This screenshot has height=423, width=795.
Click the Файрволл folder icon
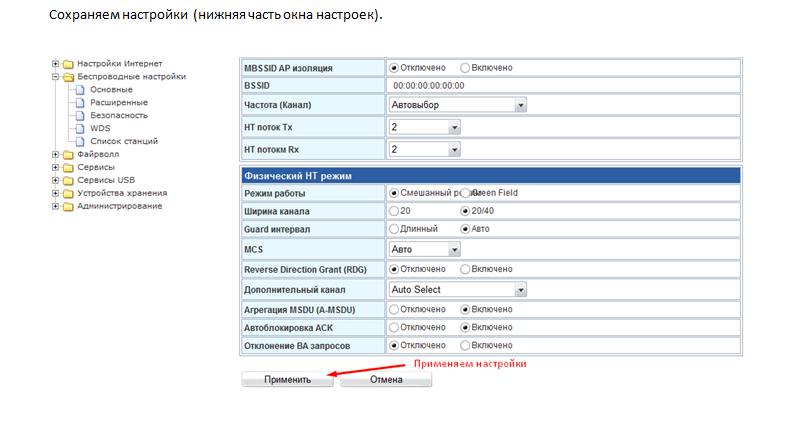[67, 155]
